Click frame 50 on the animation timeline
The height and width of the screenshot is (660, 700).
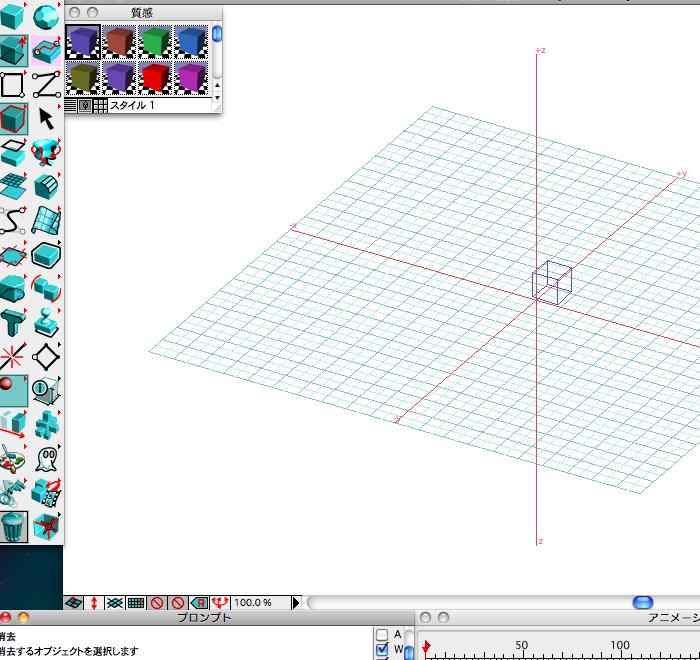coord(521,645)
